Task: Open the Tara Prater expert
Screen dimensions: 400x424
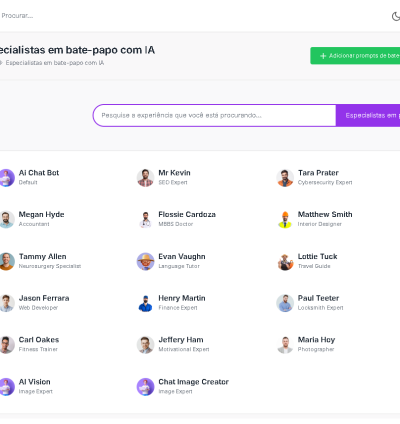Action: 318,173
